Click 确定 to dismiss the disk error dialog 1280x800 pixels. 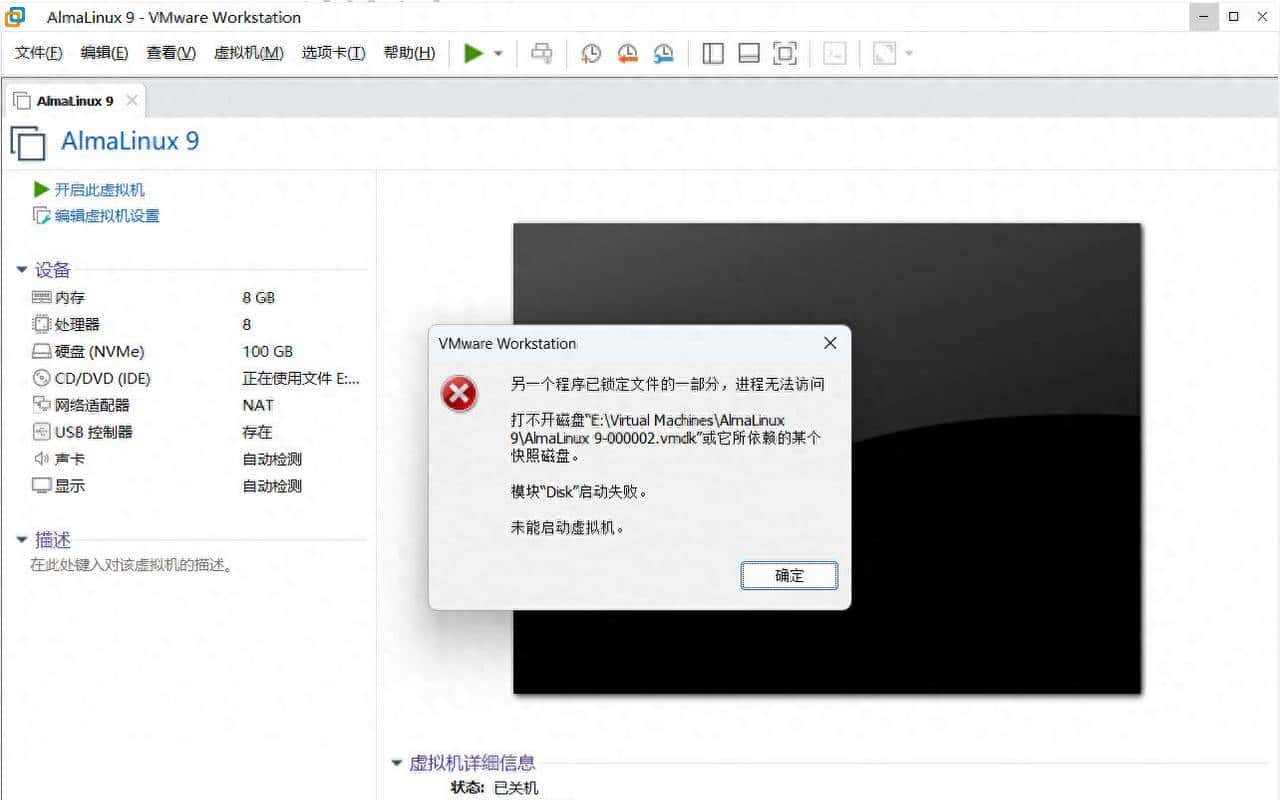coord(789,575)
